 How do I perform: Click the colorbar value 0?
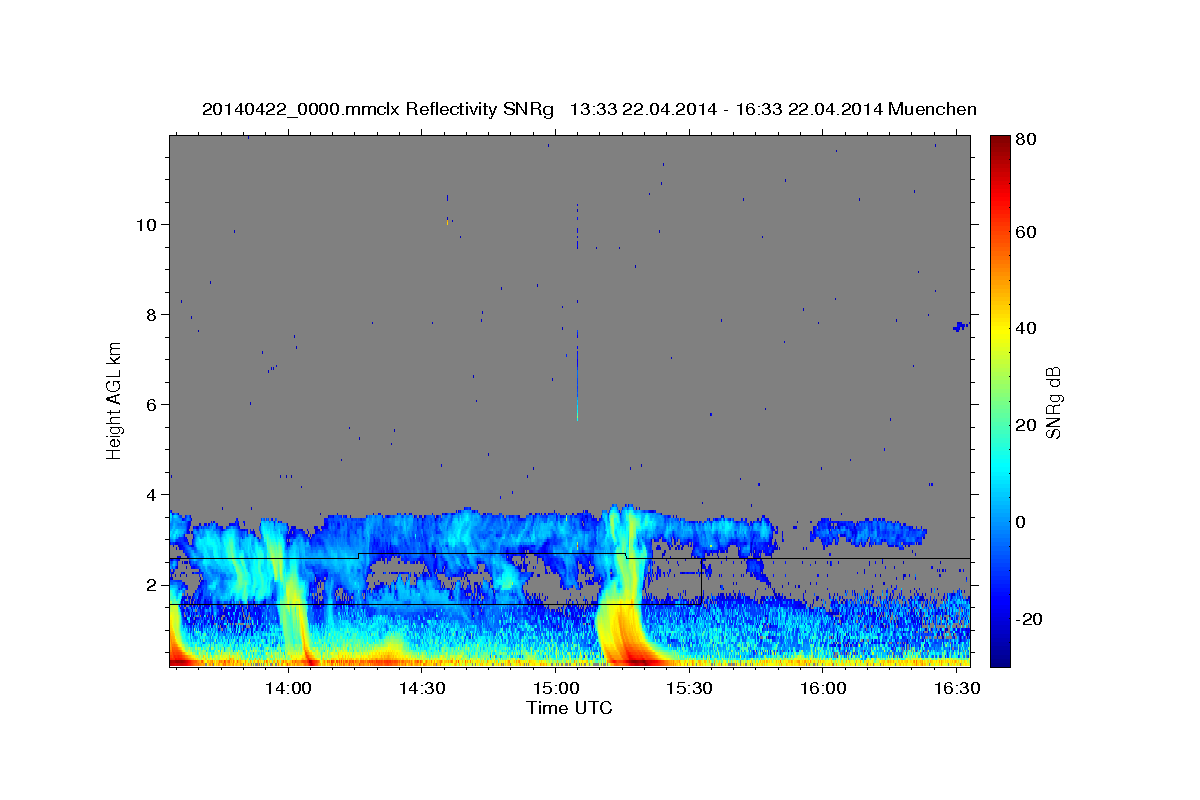click(1021, 522)
